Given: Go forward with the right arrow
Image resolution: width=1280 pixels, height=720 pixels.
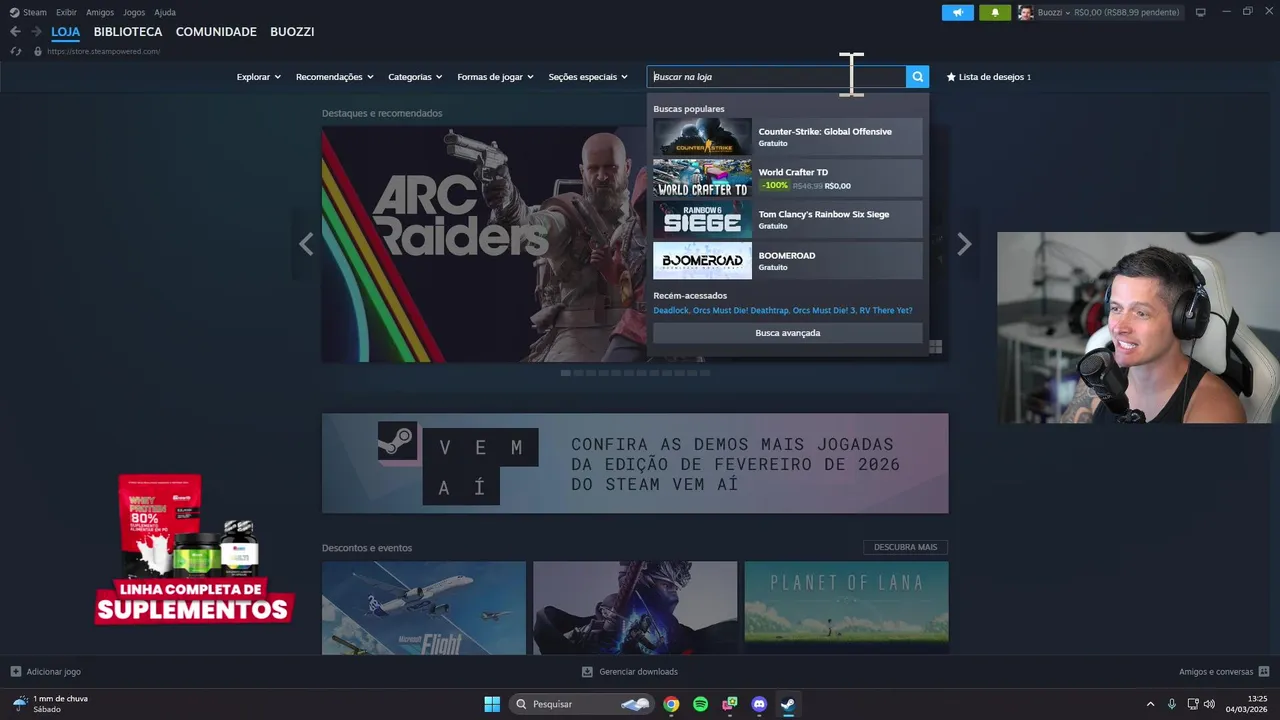Looking at the screenshot, I should [36, 32].
